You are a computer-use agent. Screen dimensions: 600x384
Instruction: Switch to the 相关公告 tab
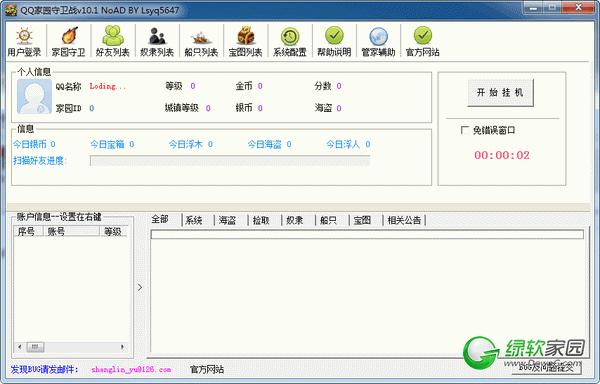pyautogui.click(x=404, y=220)
